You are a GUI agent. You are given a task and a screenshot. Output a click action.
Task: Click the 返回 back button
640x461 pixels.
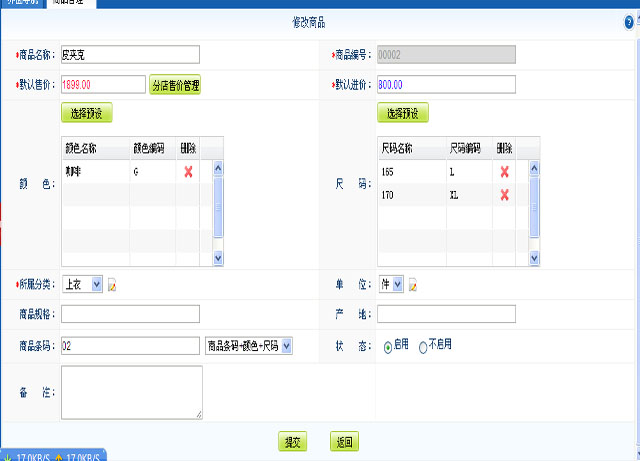click(343, 441)
